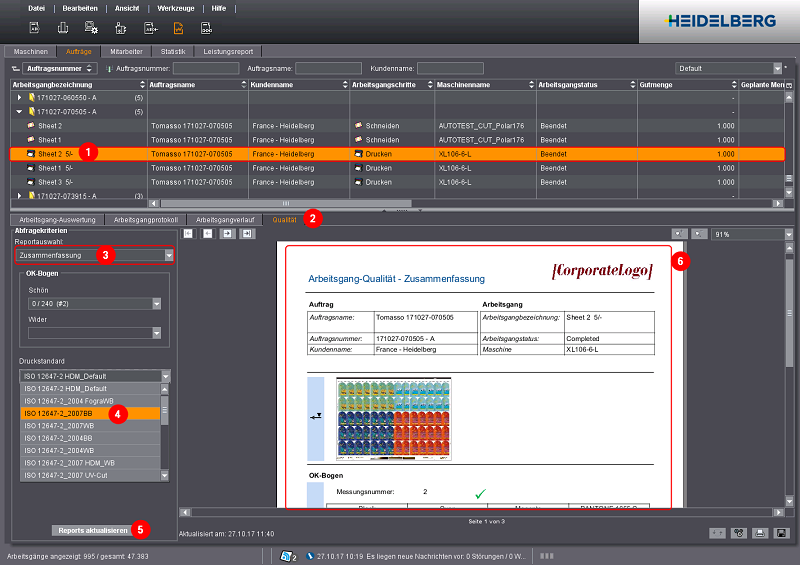Open the Schön OK-Bogen dropdown
The image size is (800, 565).
click(156, 304)
